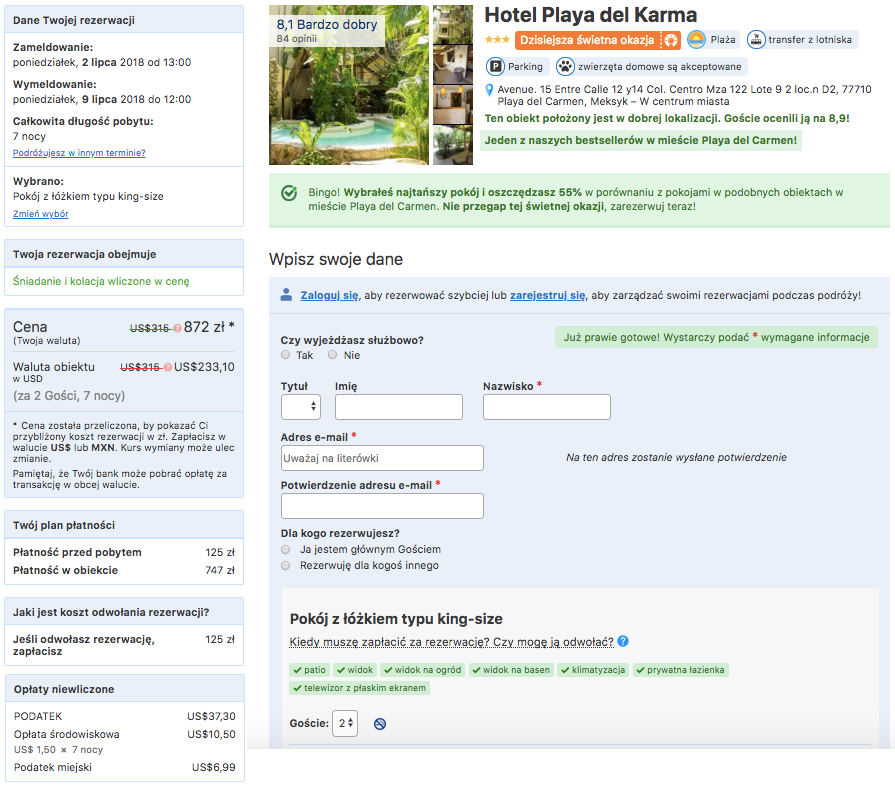The image size is (895, 788).
Task: Click the 'Jeden z naszych bestsellerów' banner
Action: click(641, 140)
